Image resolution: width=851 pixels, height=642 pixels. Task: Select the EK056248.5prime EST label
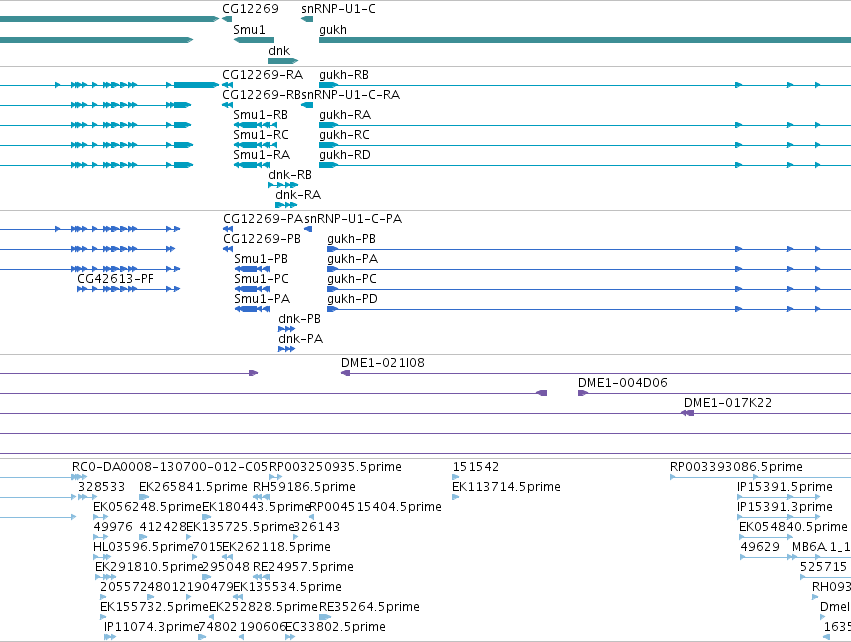147,507
